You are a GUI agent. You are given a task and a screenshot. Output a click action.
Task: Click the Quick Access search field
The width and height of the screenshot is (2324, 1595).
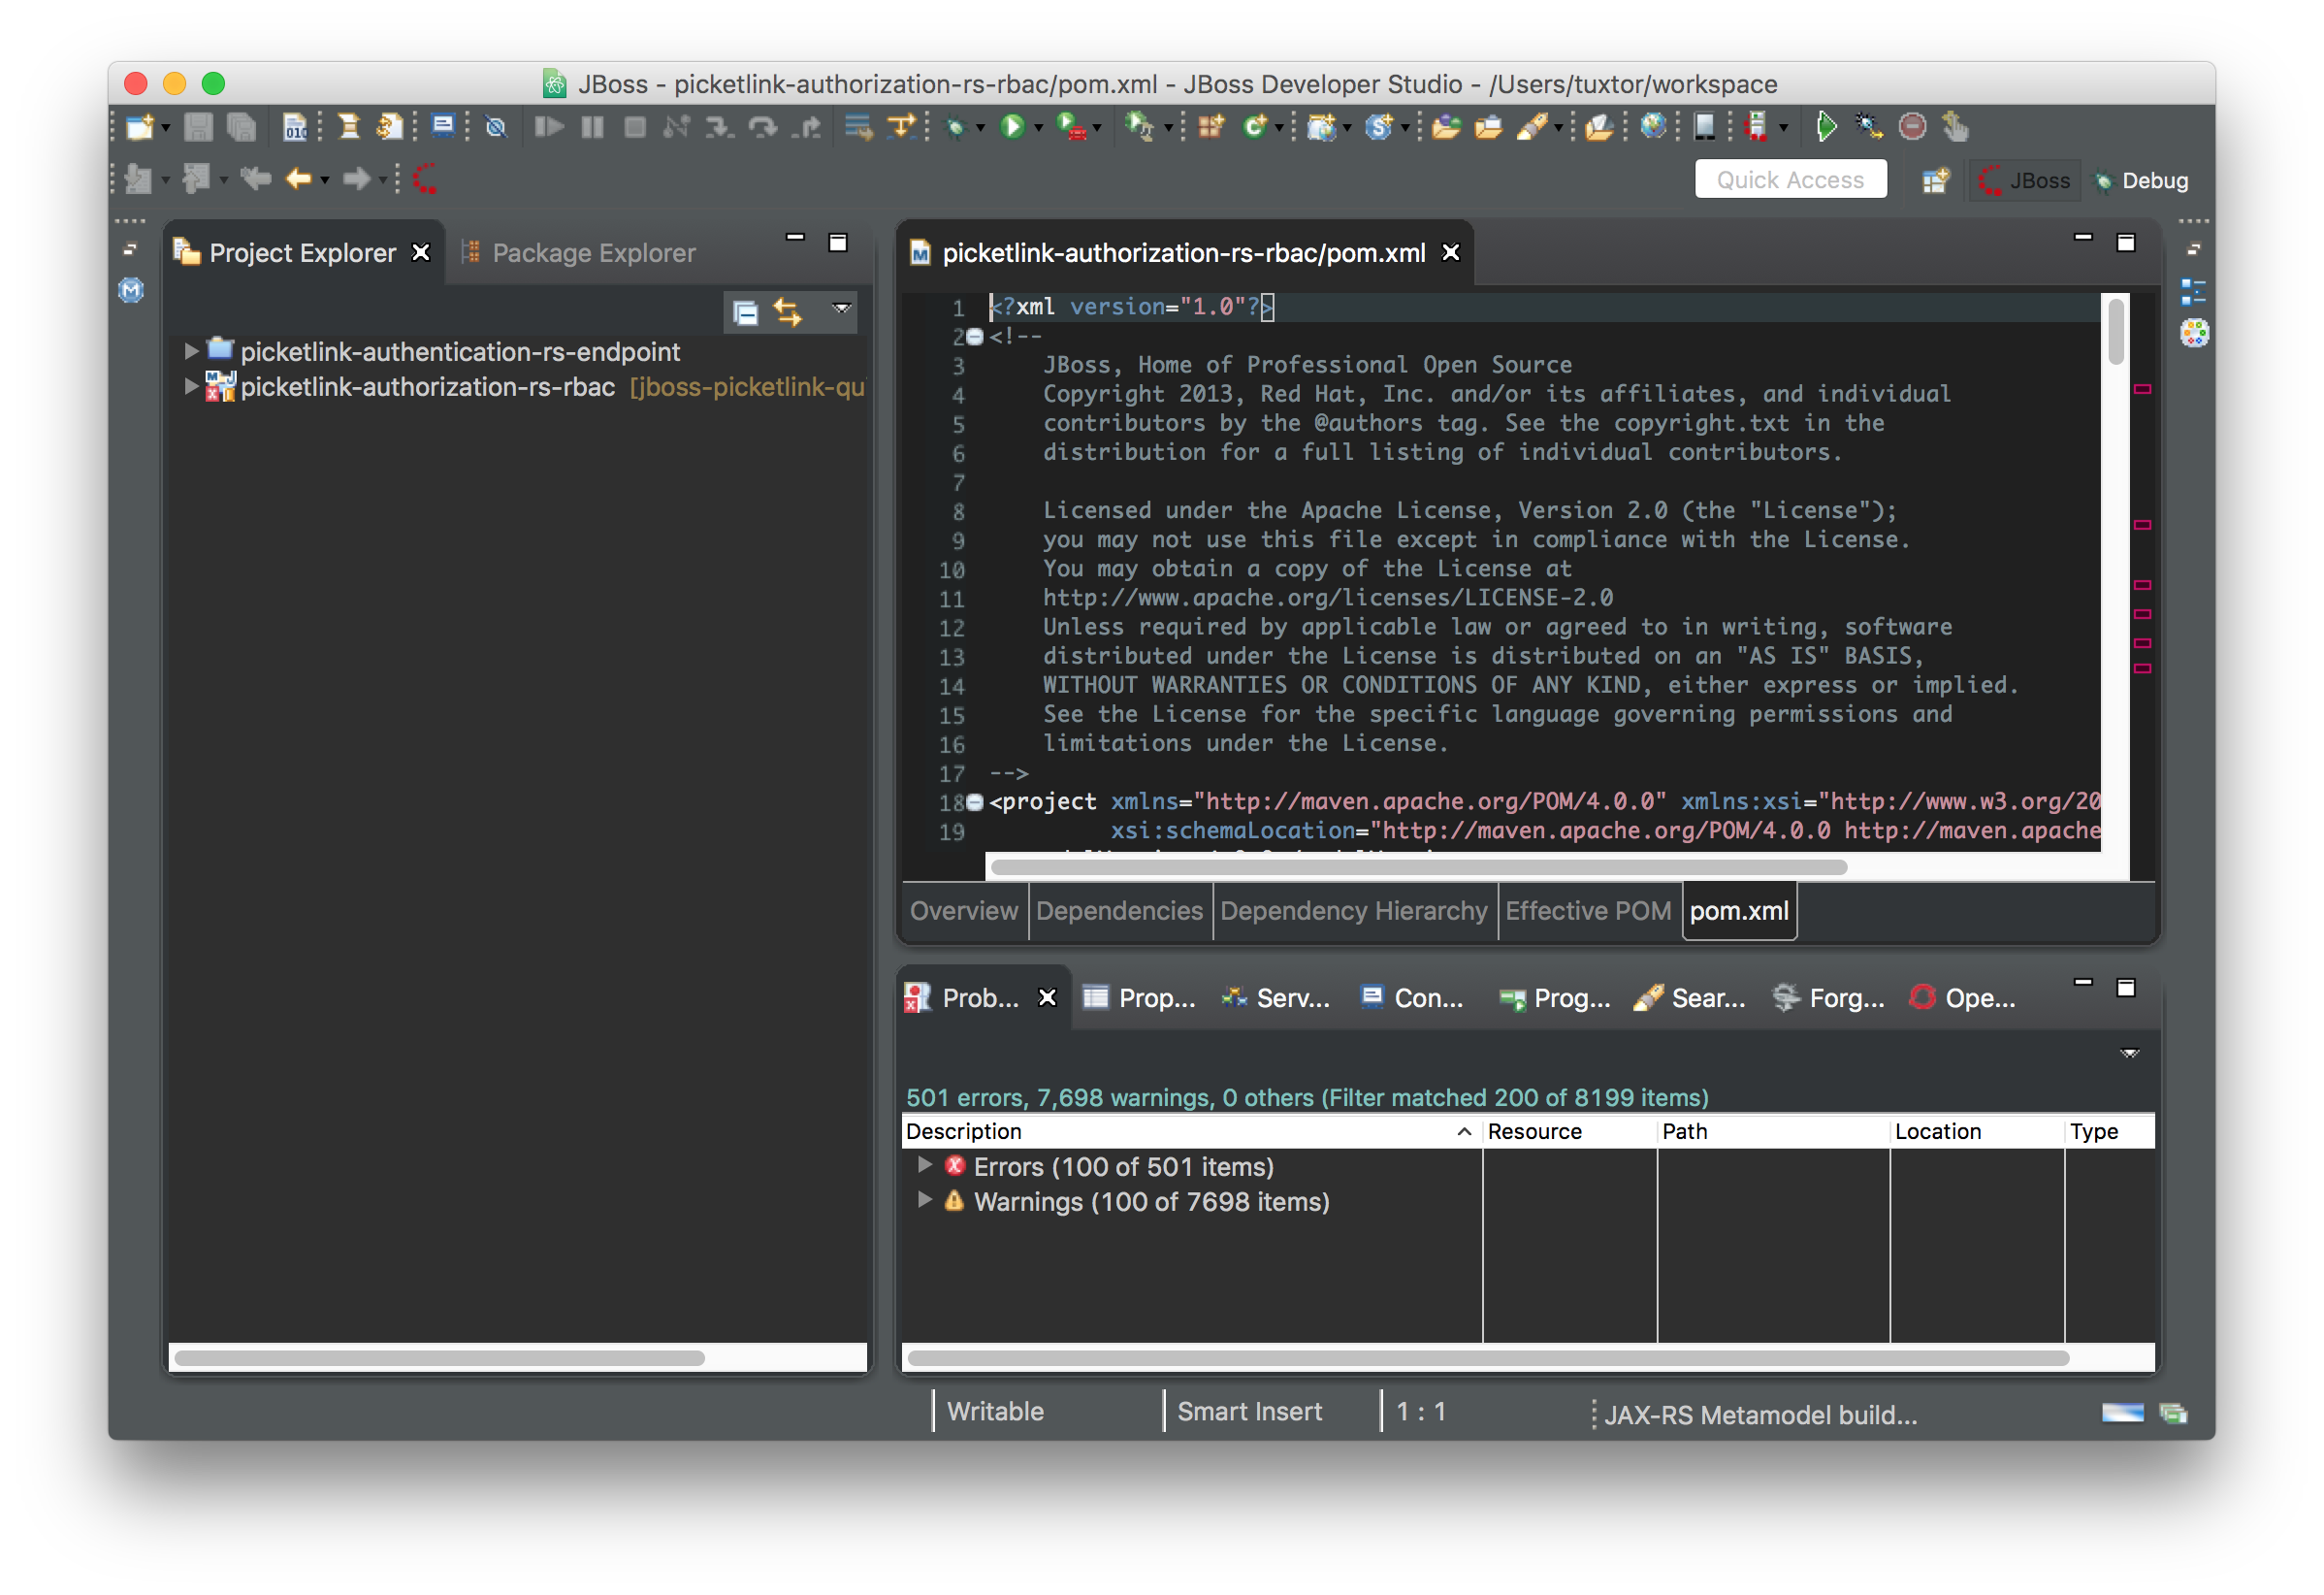point(1790,180)
